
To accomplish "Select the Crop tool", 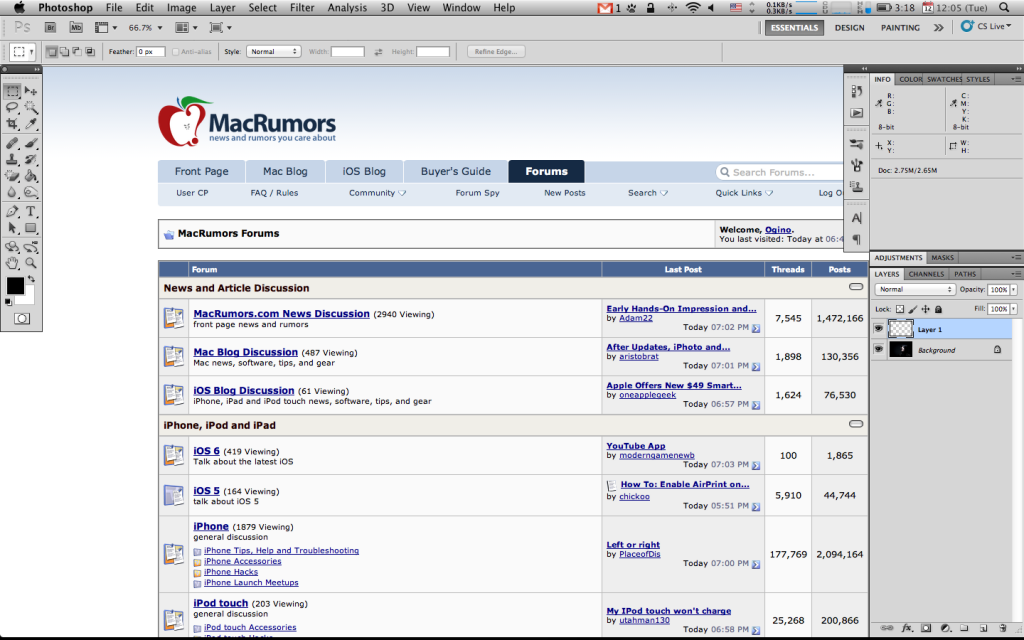I will (12, 123).
